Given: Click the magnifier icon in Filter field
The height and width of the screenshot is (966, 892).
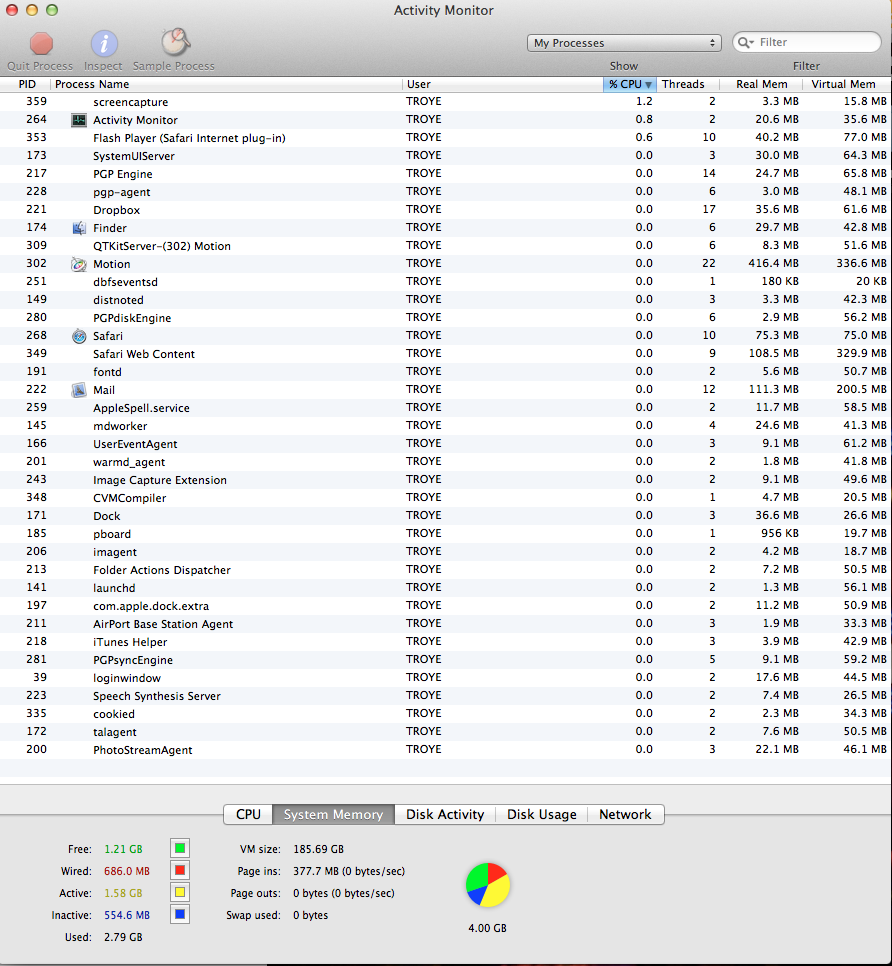Looking at the screenshot, I should (x=745, y=43).
